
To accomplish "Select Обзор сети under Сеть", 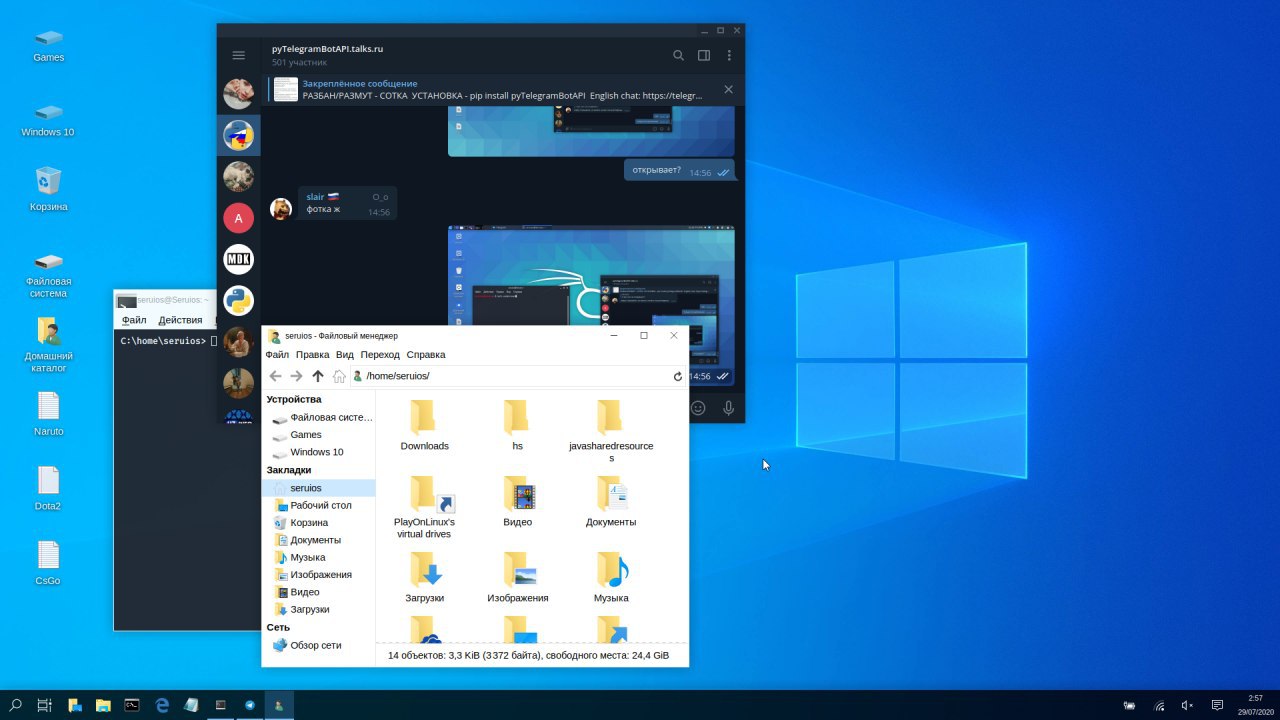I will [318, 645].
